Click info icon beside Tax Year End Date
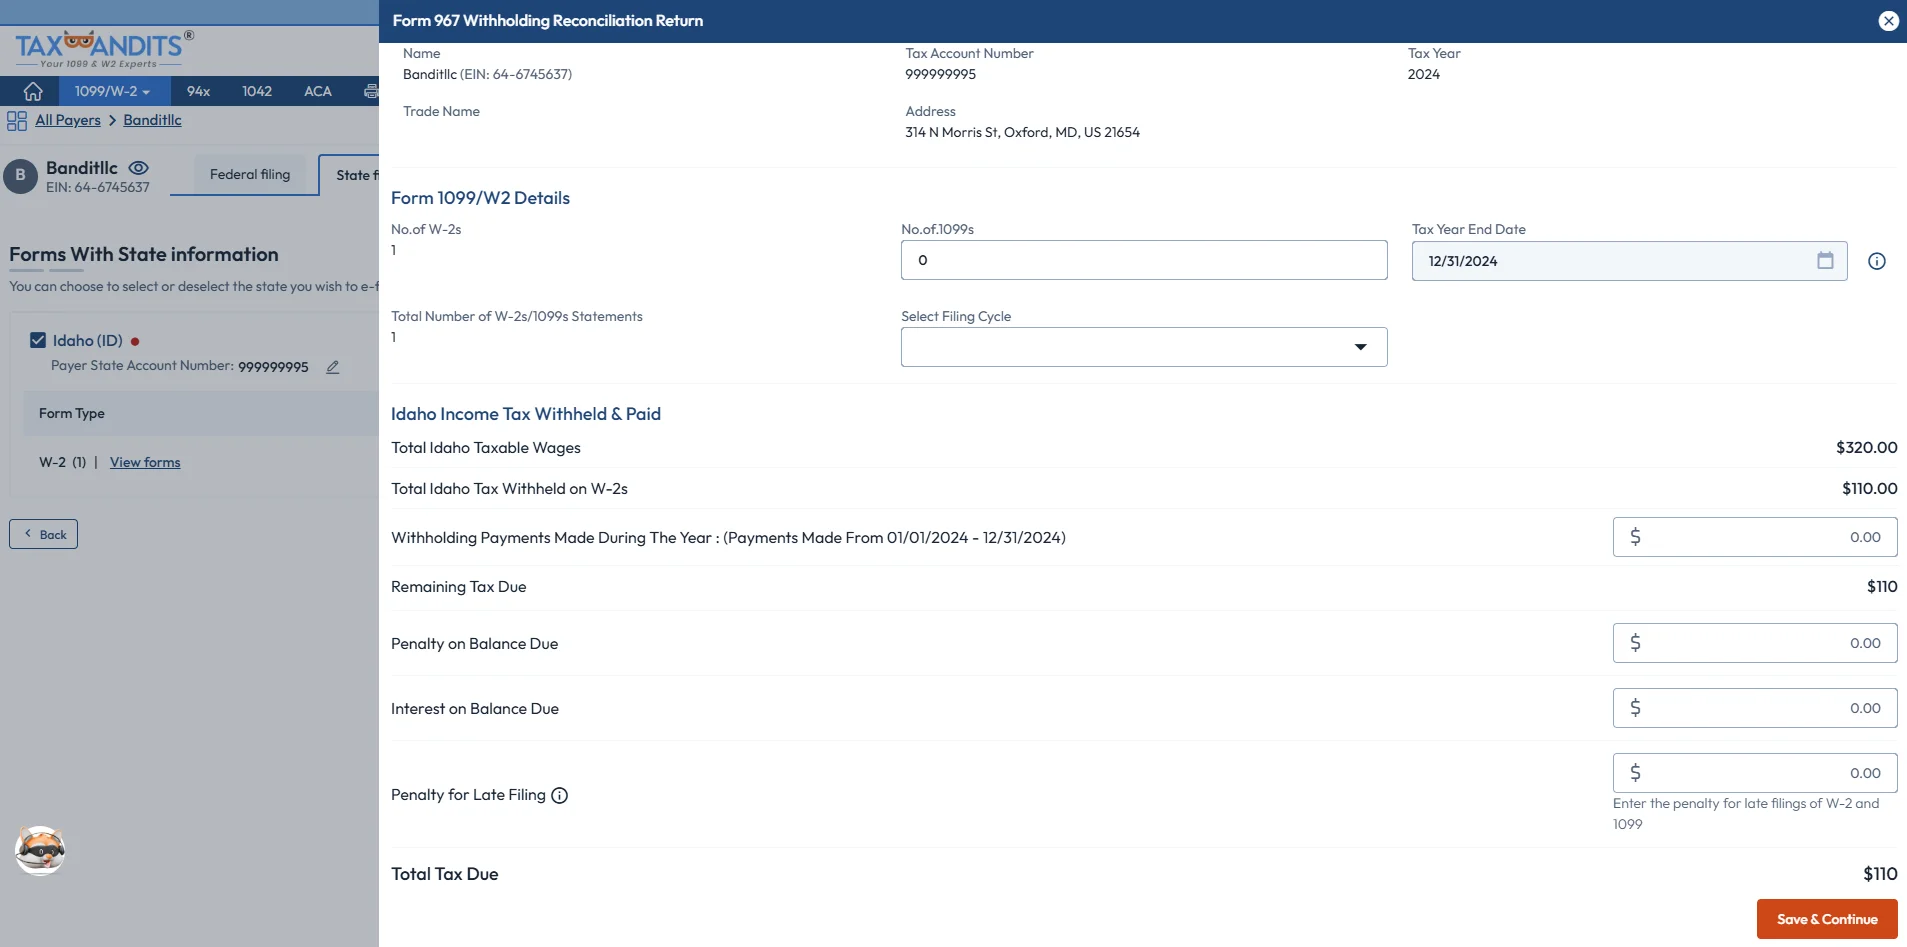Screen dimensions: 1907x947 tap(1877, 261)
